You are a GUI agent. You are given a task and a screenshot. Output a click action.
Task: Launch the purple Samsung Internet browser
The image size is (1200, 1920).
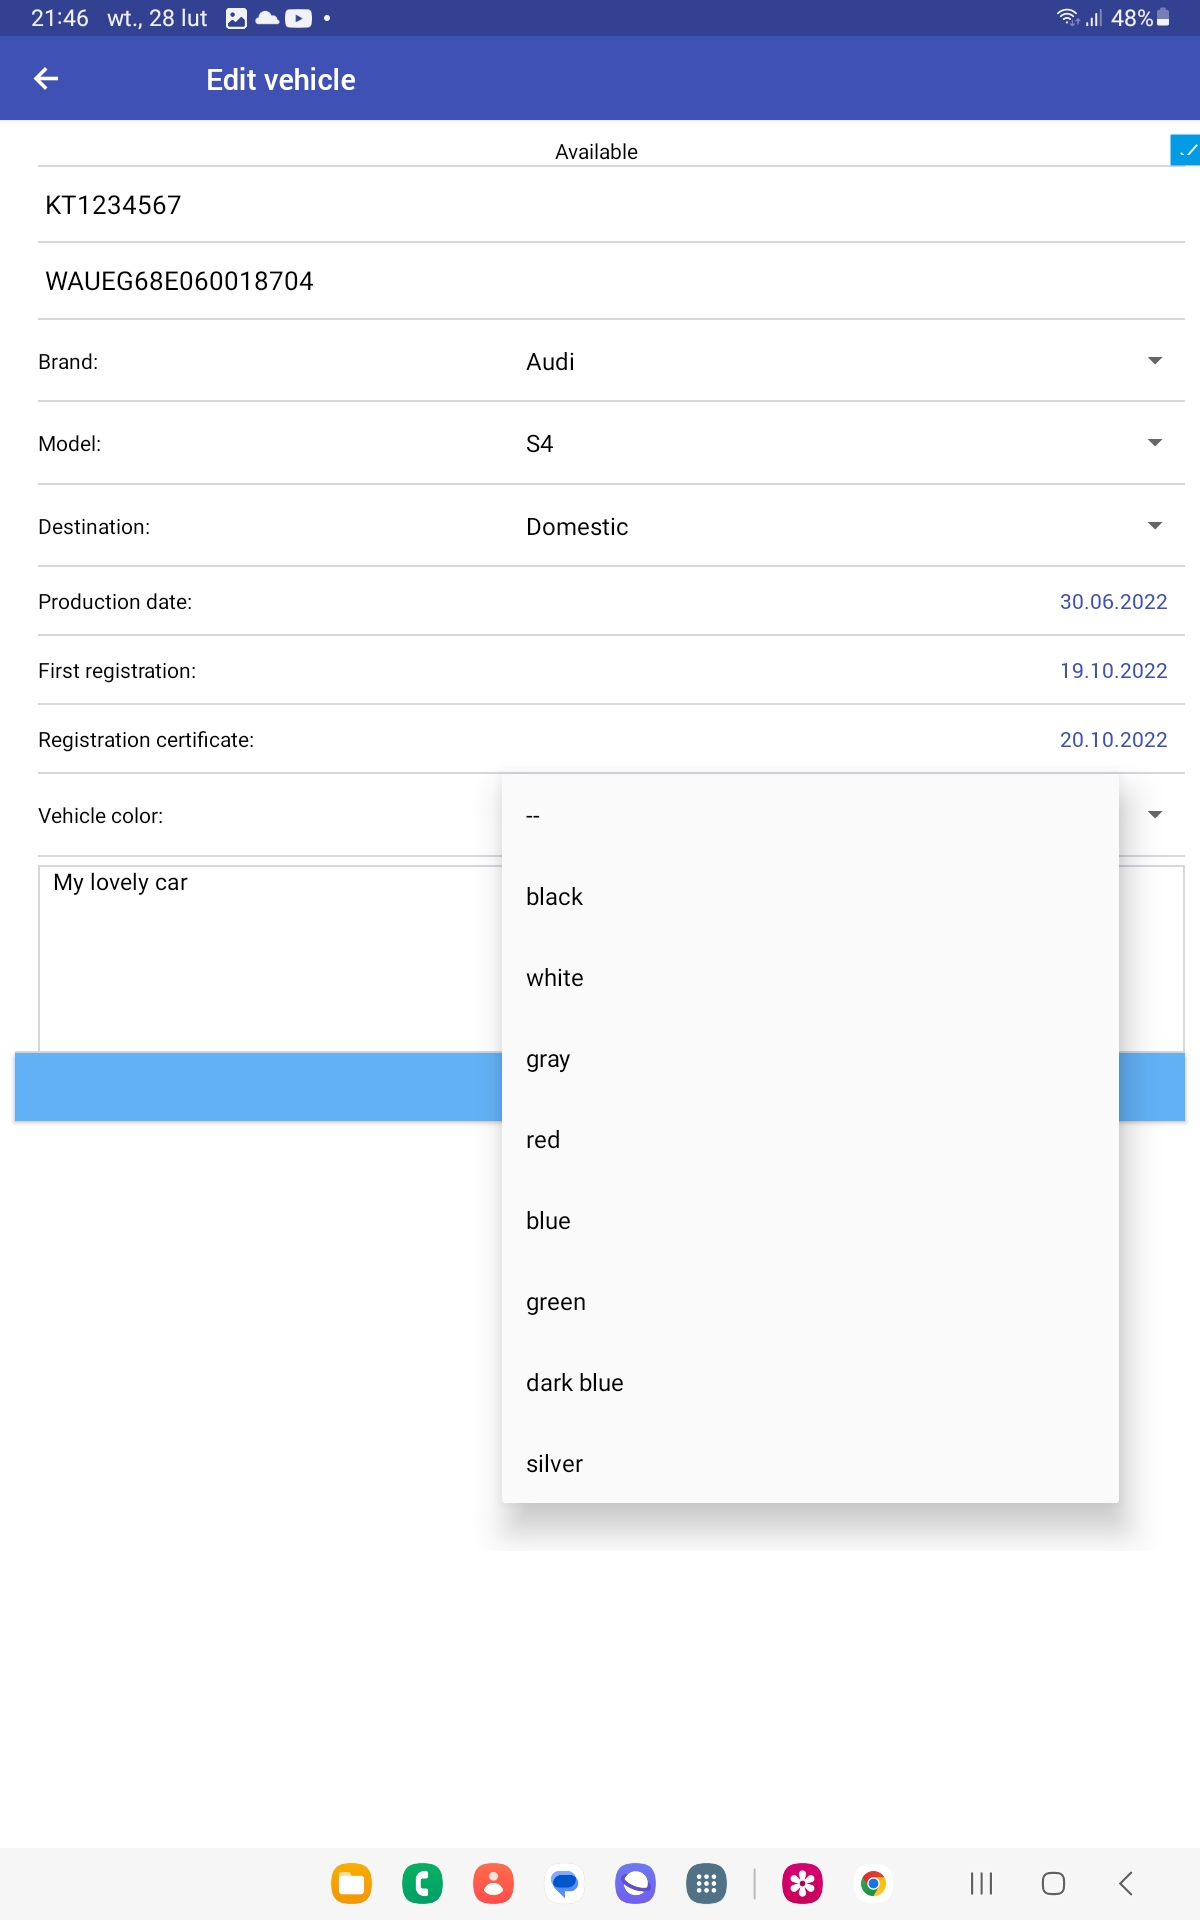coord(635,1884)
